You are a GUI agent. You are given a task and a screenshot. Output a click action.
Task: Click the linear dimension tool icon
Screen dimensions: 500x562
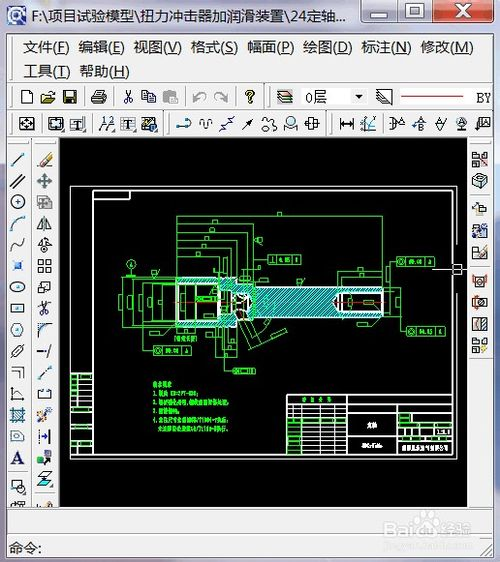coord(347,124)
